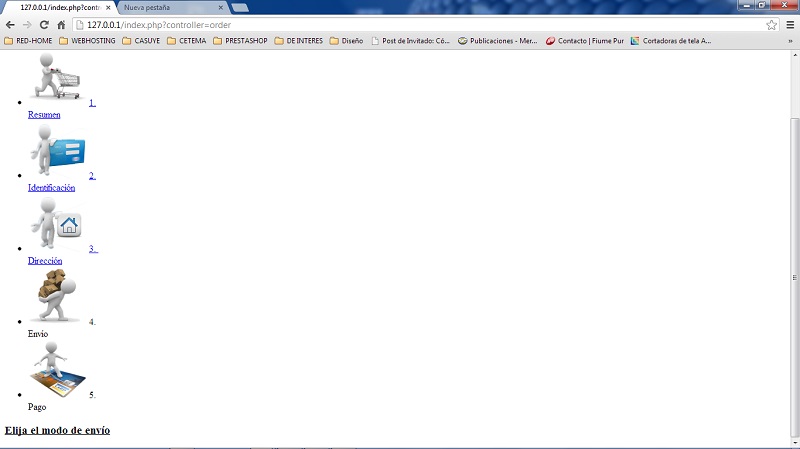The height and width of the screenshot is (449, 800).
Task: Open a new tab with the new-tab button
Action: [x=239, y=8]
